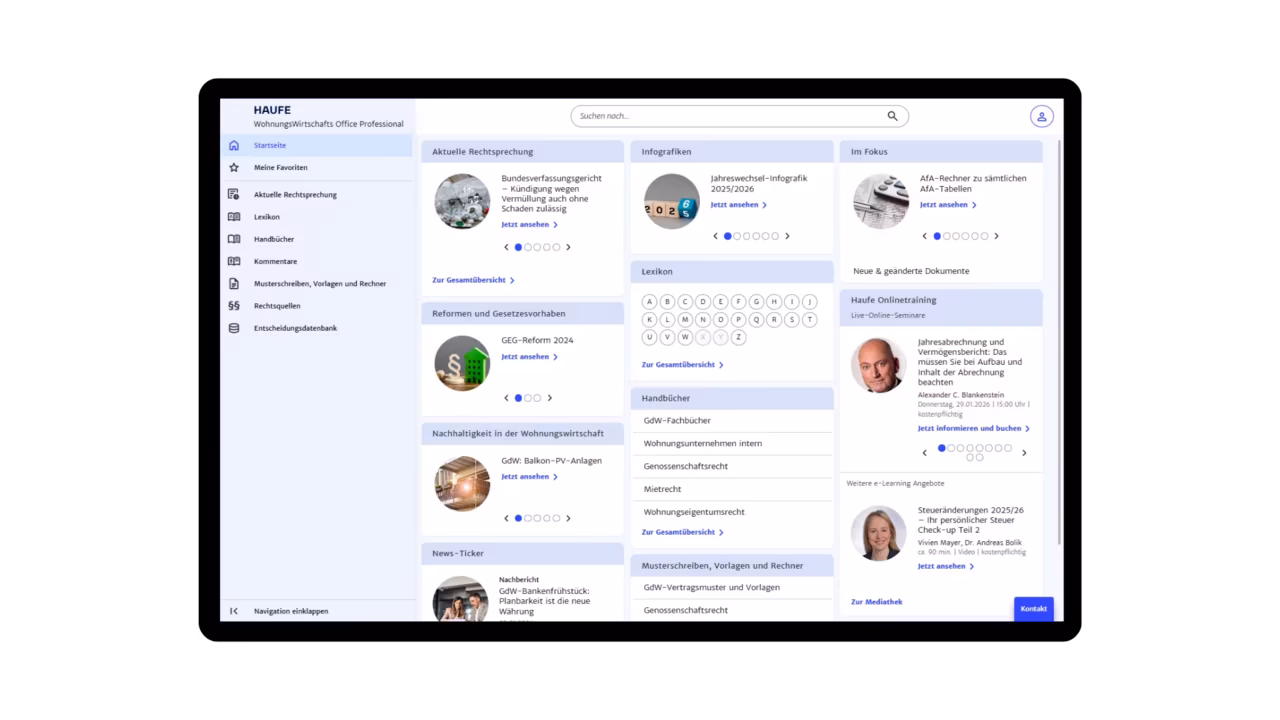Go to next slide in Im Fokus carousel
1280x720 pixels.
pos(996,236)
